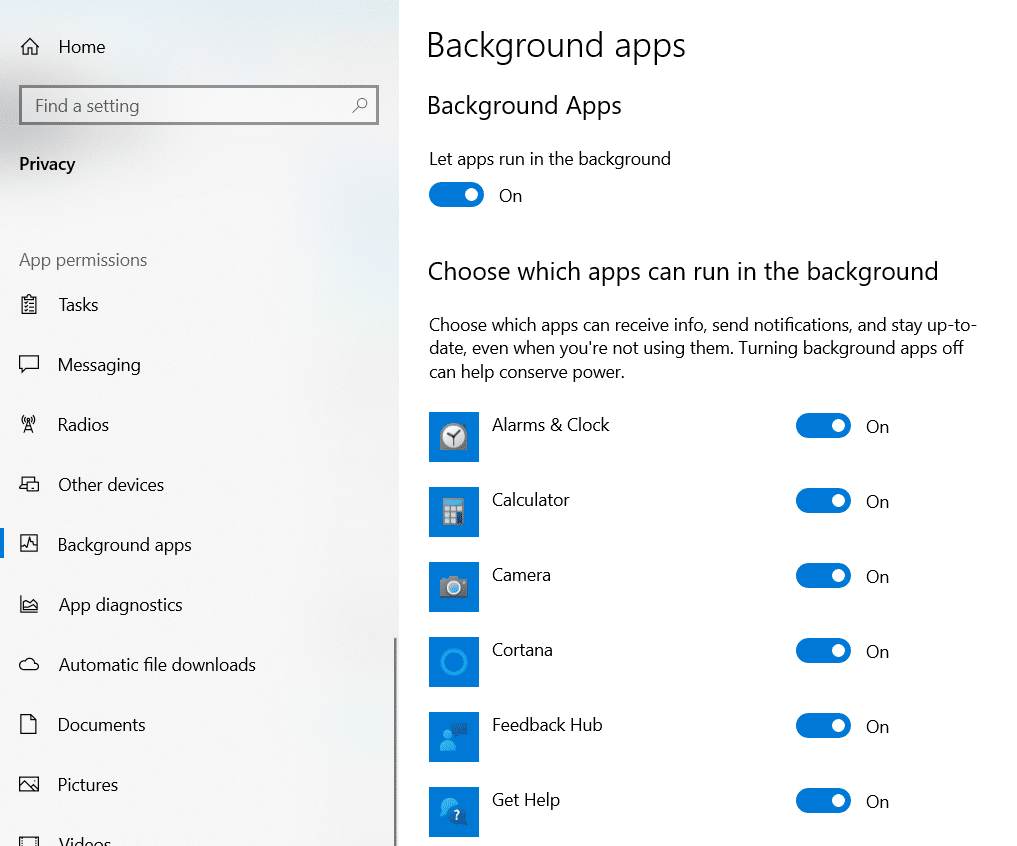Click the Calculator app icon
The image size is (1017, 846).
pos(454,512)
